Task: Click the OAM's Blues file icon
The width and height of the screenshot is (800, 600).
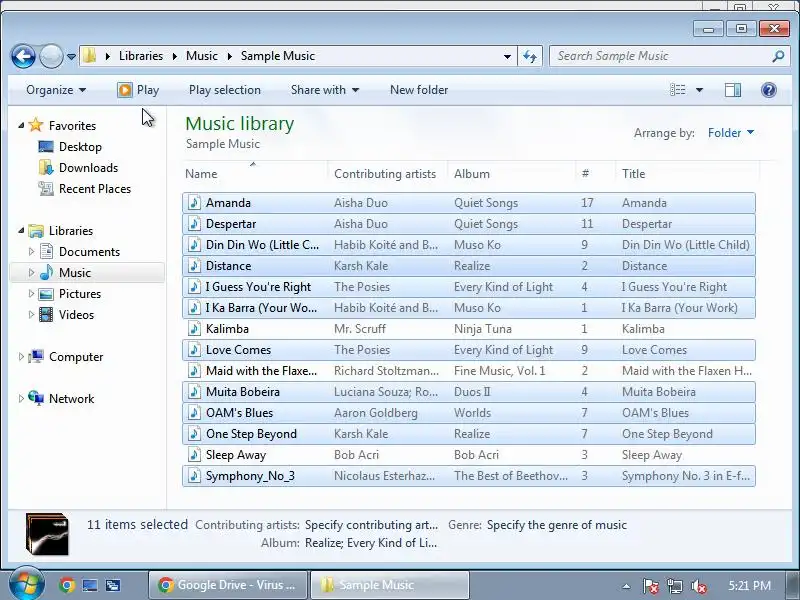Action: (194, 413)
